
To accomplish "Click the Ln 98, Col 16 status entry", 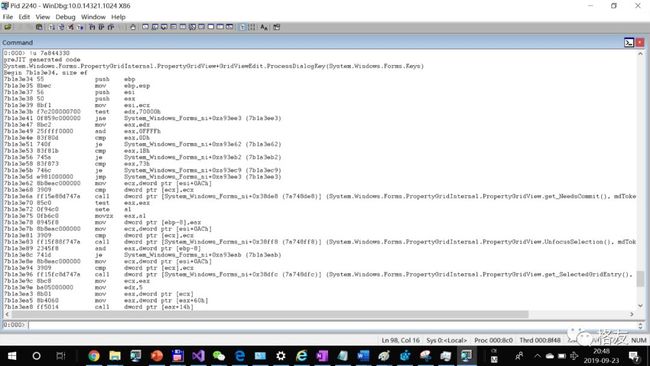I will point(400,340).
